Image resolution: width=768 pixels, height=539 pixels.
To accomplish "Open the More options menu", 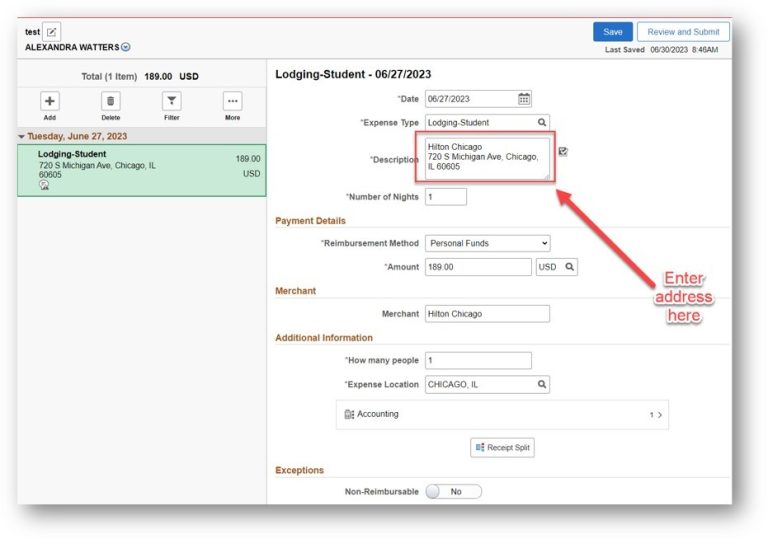I will pyautogui.click(x=233, y=101).
